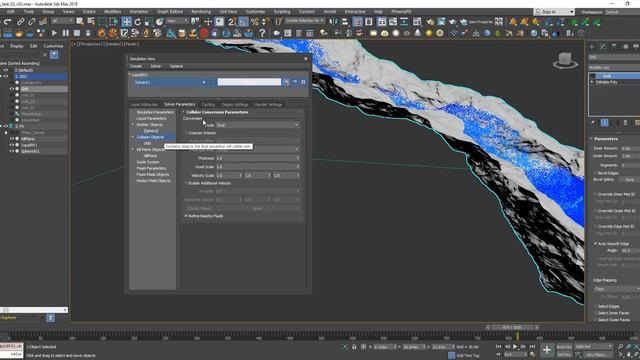Toggle the Coarsen Interior checkbox
Screen dimensions: 640x360
pos(186,133)
